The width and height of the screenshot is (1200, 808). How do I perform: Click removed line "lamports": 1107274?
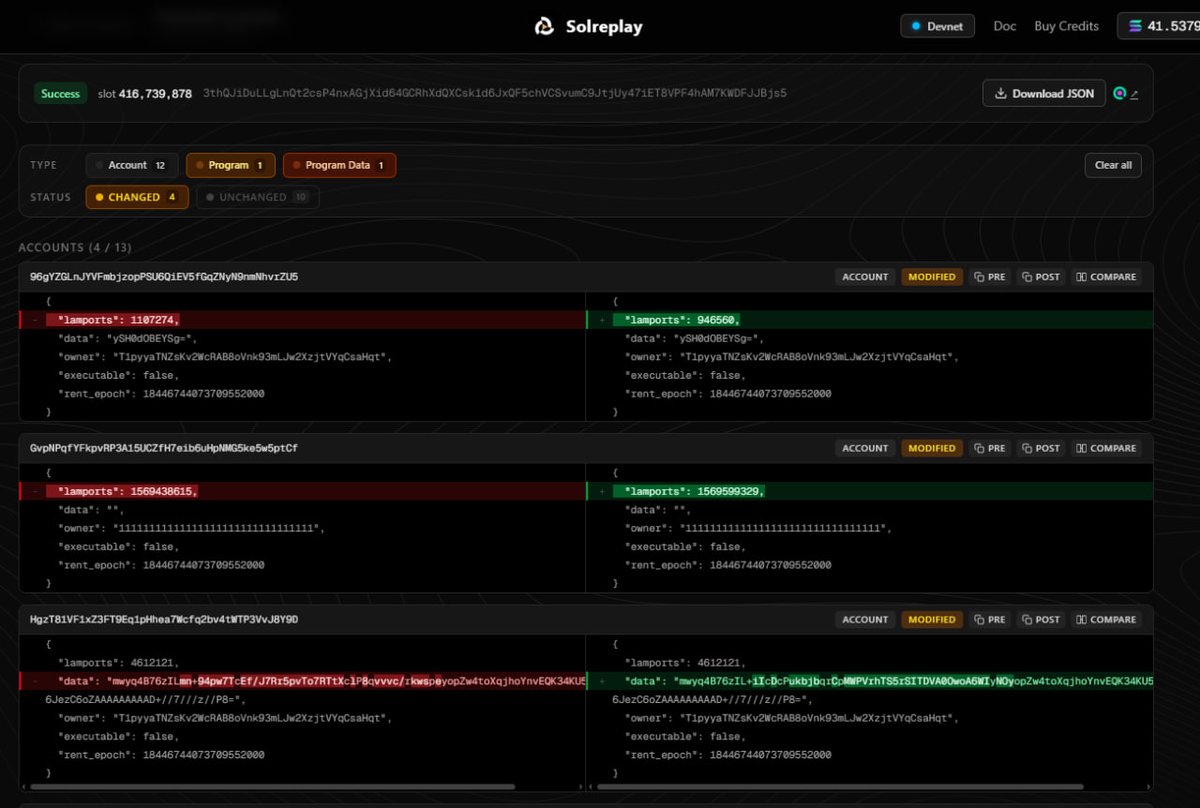[302, 320]
